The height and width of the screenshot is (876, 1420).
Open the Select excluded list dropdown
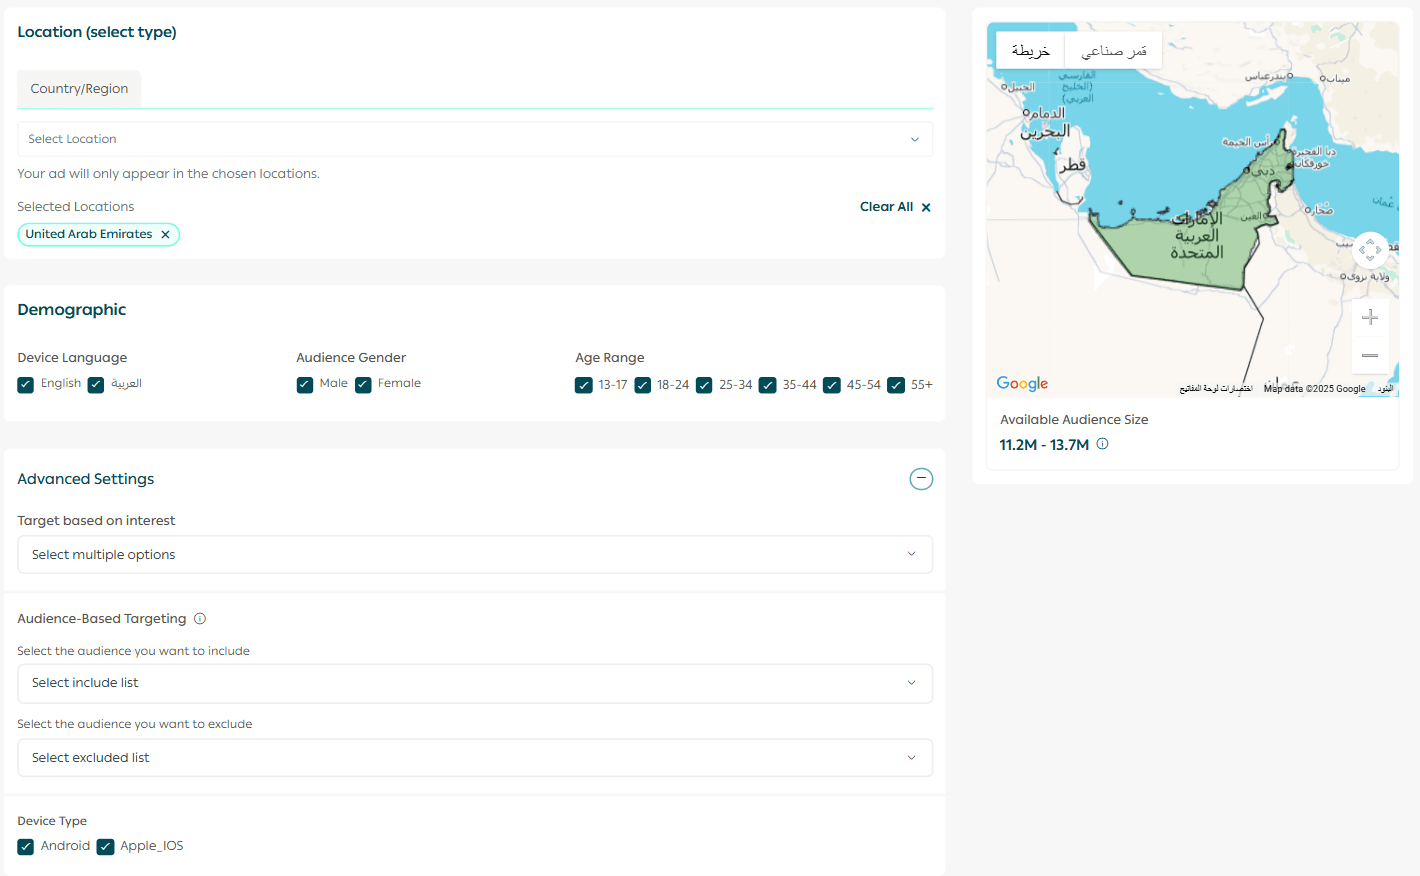coord(475,758)
